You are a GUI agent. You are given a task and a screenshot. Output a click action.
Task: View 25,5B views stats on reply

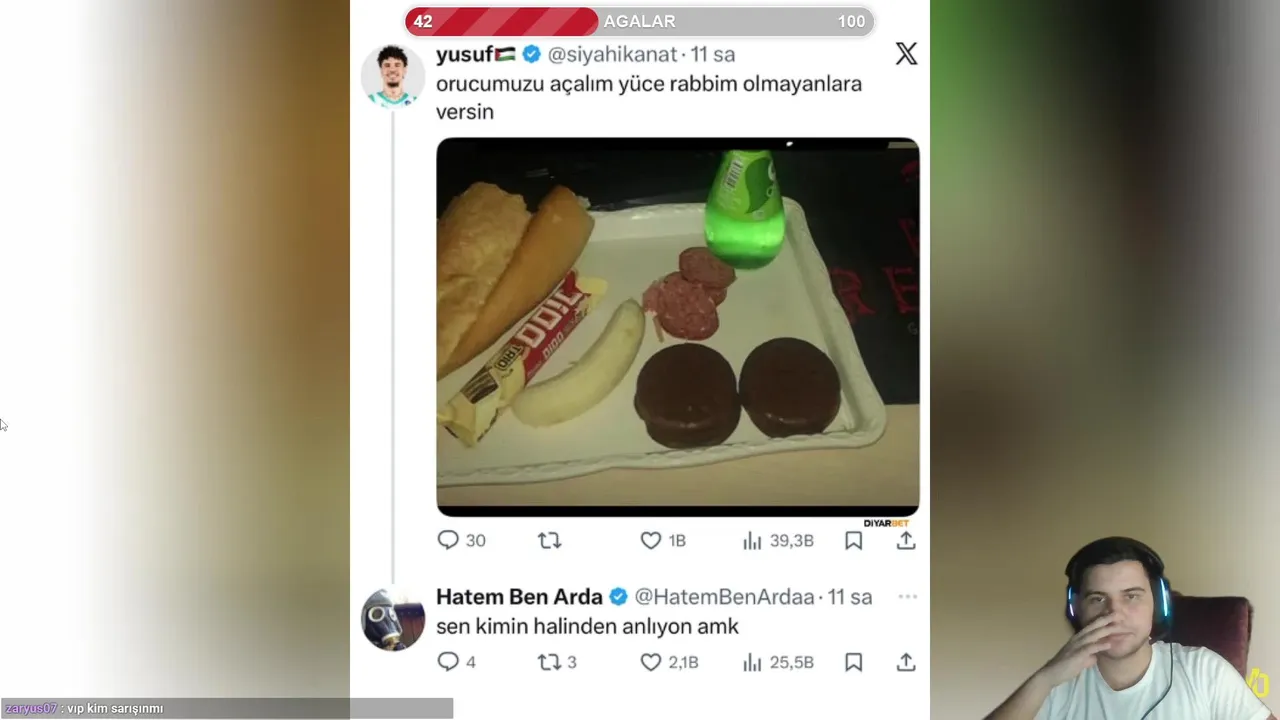pyautogui.click(x=777, y=662)
